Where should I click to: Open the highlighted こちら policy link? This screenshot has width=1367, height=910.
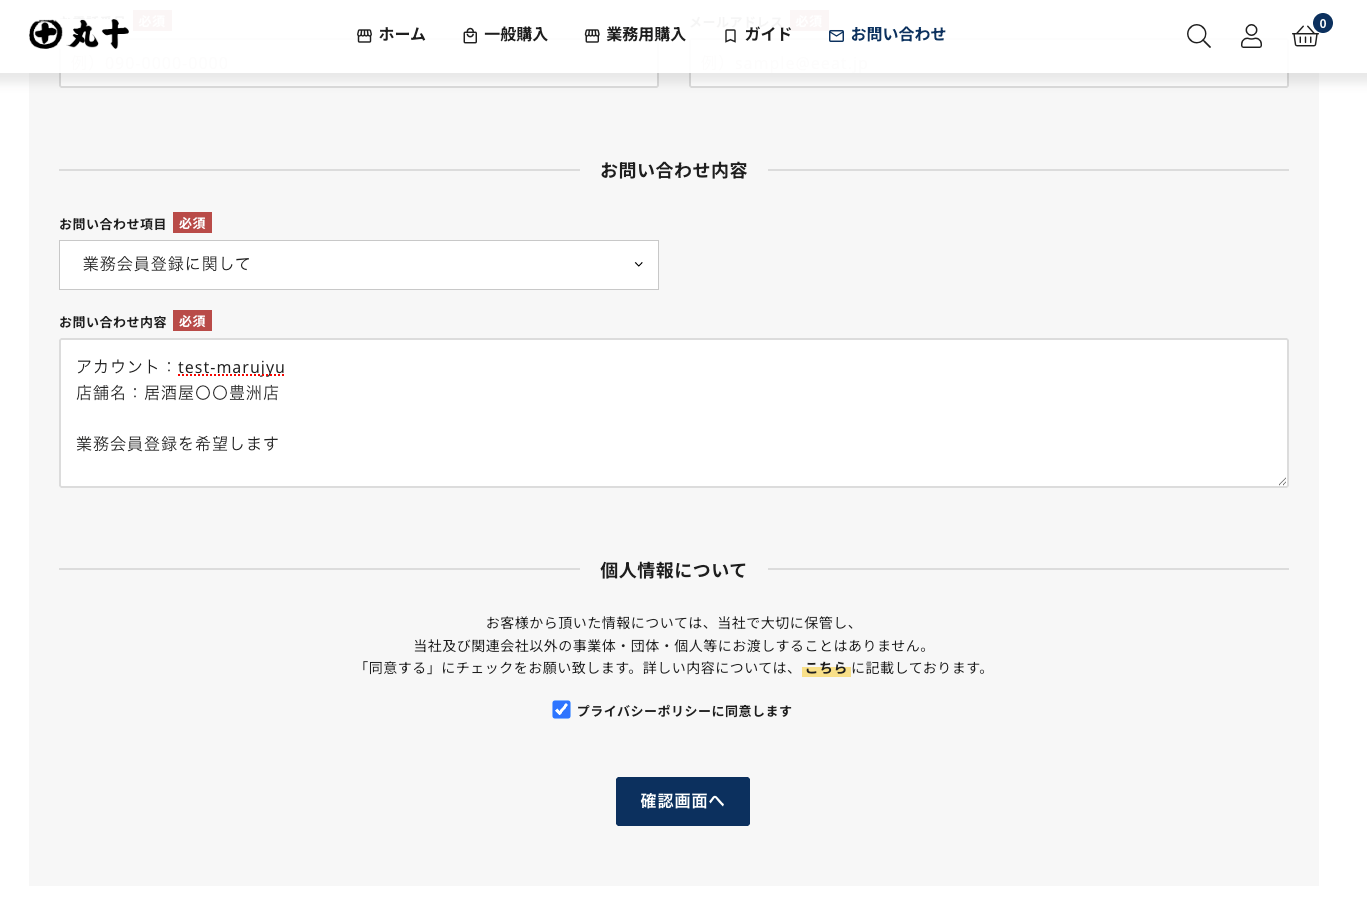point(826,668)
